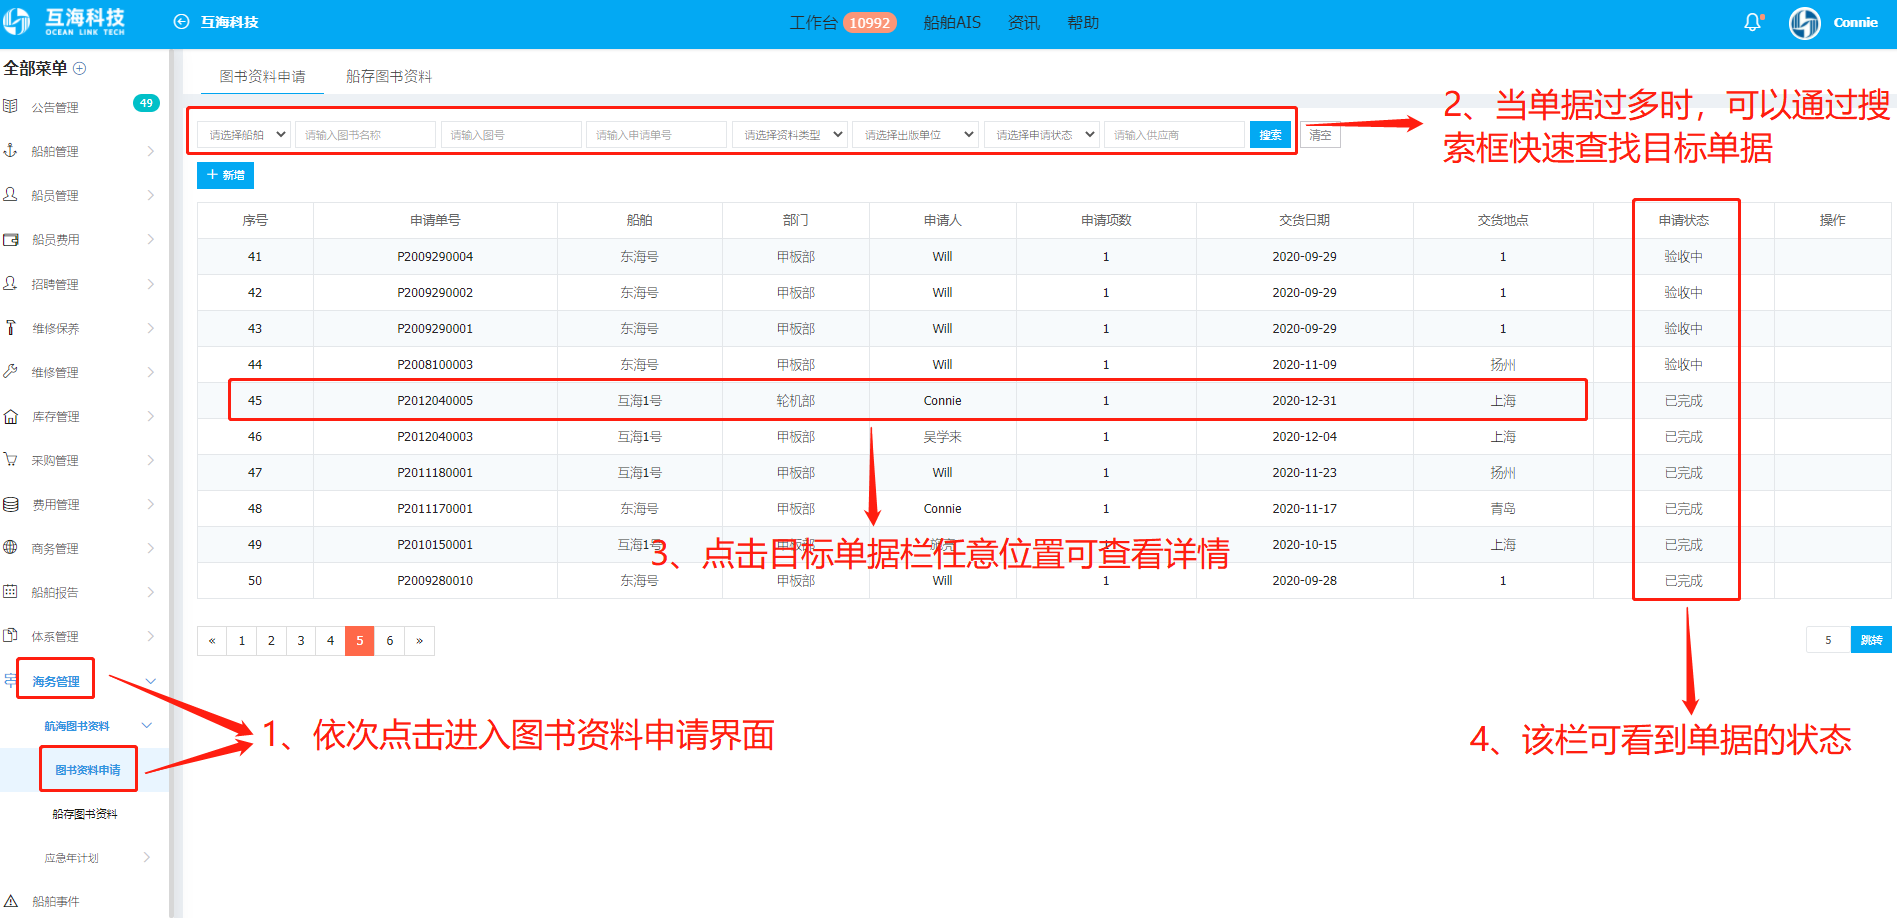Open 工作台 in the top navigation

[813, 22]
